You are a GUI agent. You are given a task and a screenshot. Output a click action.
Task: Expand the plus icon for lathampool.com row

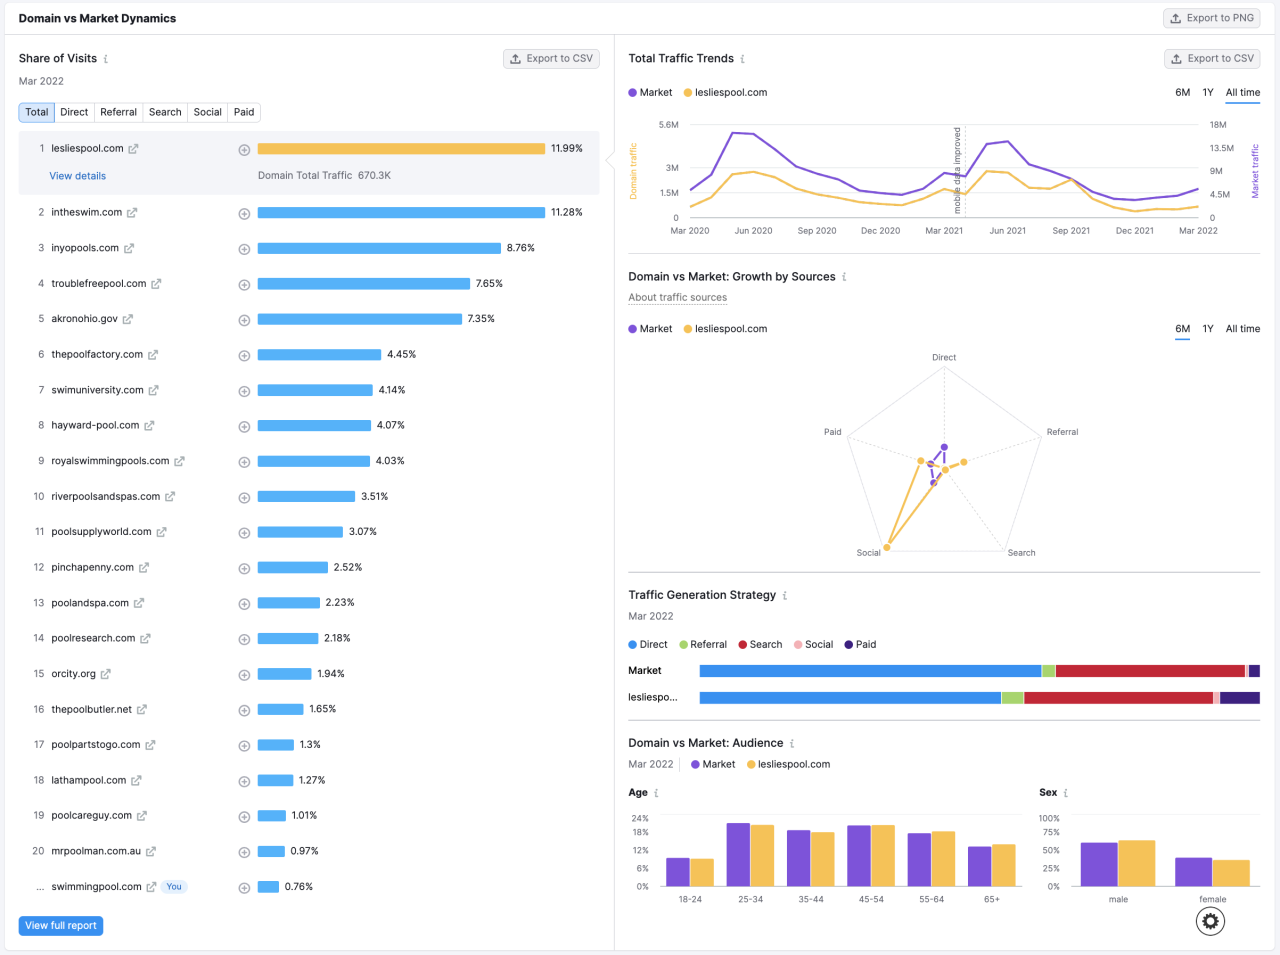244,781
